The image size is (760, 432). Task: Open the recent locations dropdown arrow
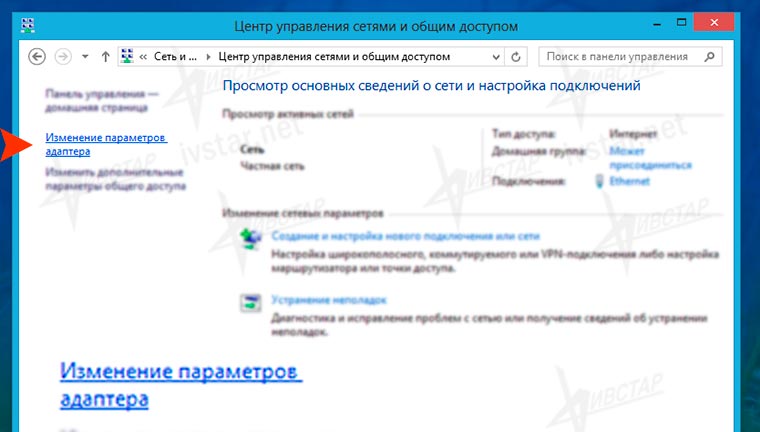click(x=85, y=56)
